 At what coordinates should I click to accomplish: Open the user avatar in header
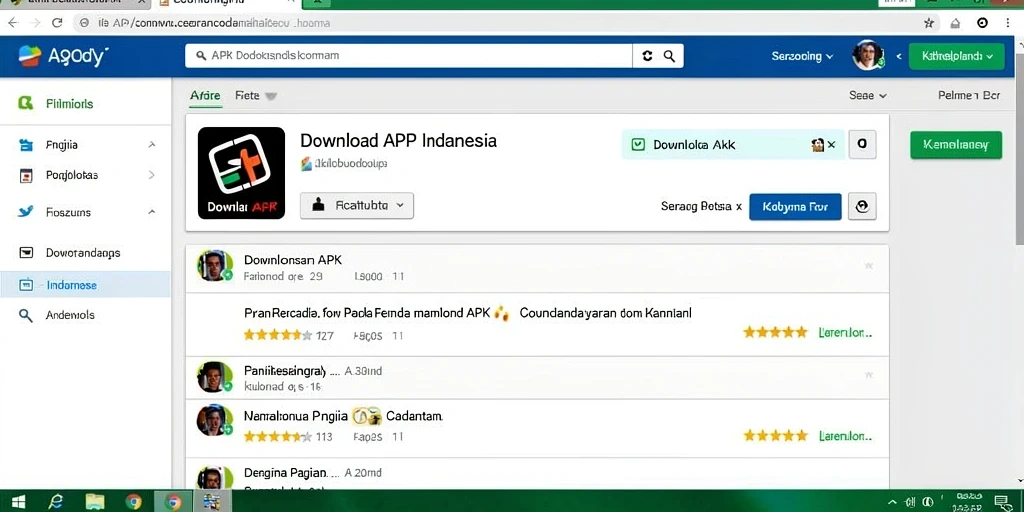pyautogui.click(x=868, y=56)
